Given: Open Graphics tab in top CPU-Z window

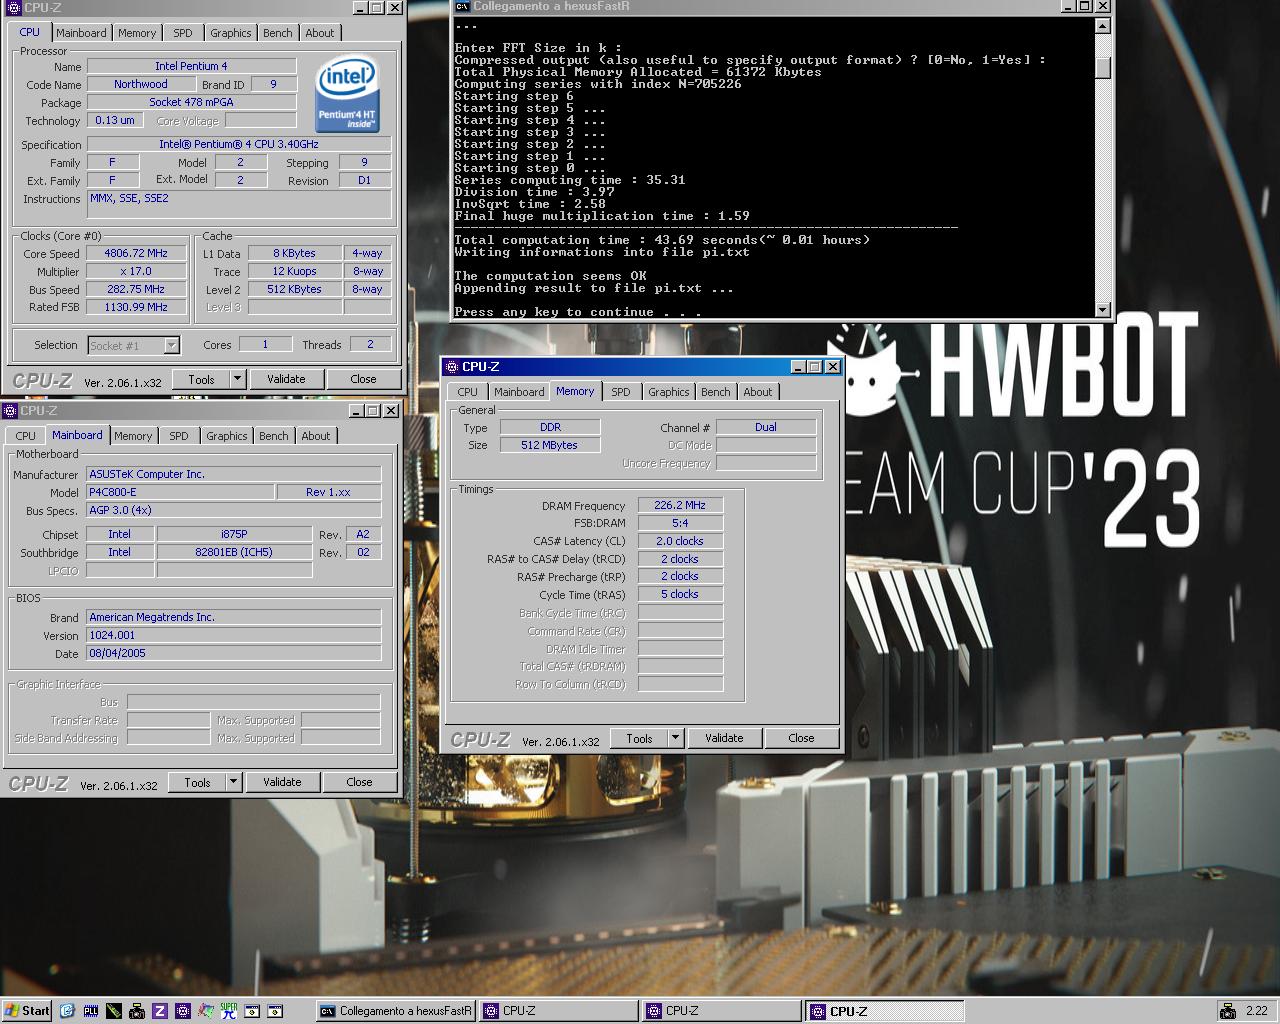Looking at the screenshot, I should tap(231, 33).
